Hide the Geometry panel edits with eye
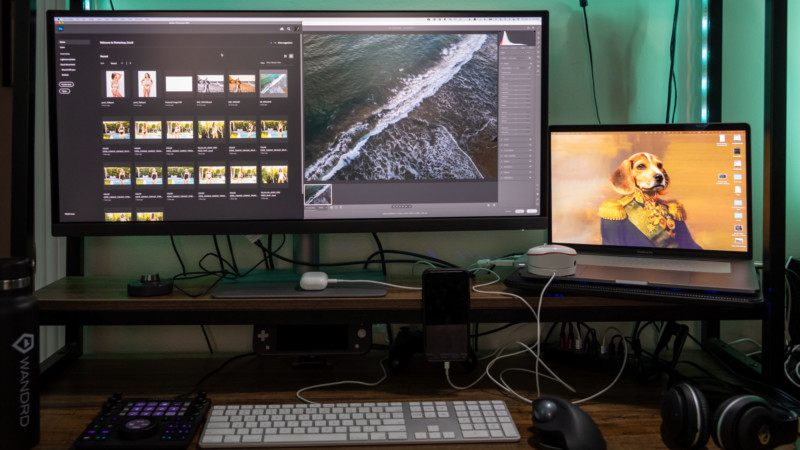This screenshot has height=450, width=800. (x=530, y=167)
